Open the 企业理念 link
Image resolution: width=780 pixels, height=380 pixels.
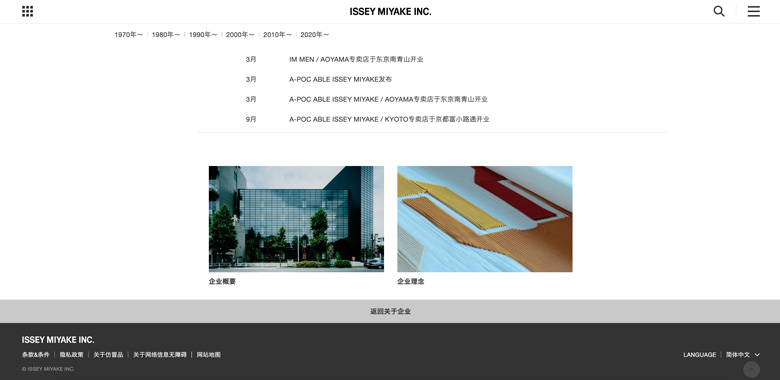click(411, 282)
